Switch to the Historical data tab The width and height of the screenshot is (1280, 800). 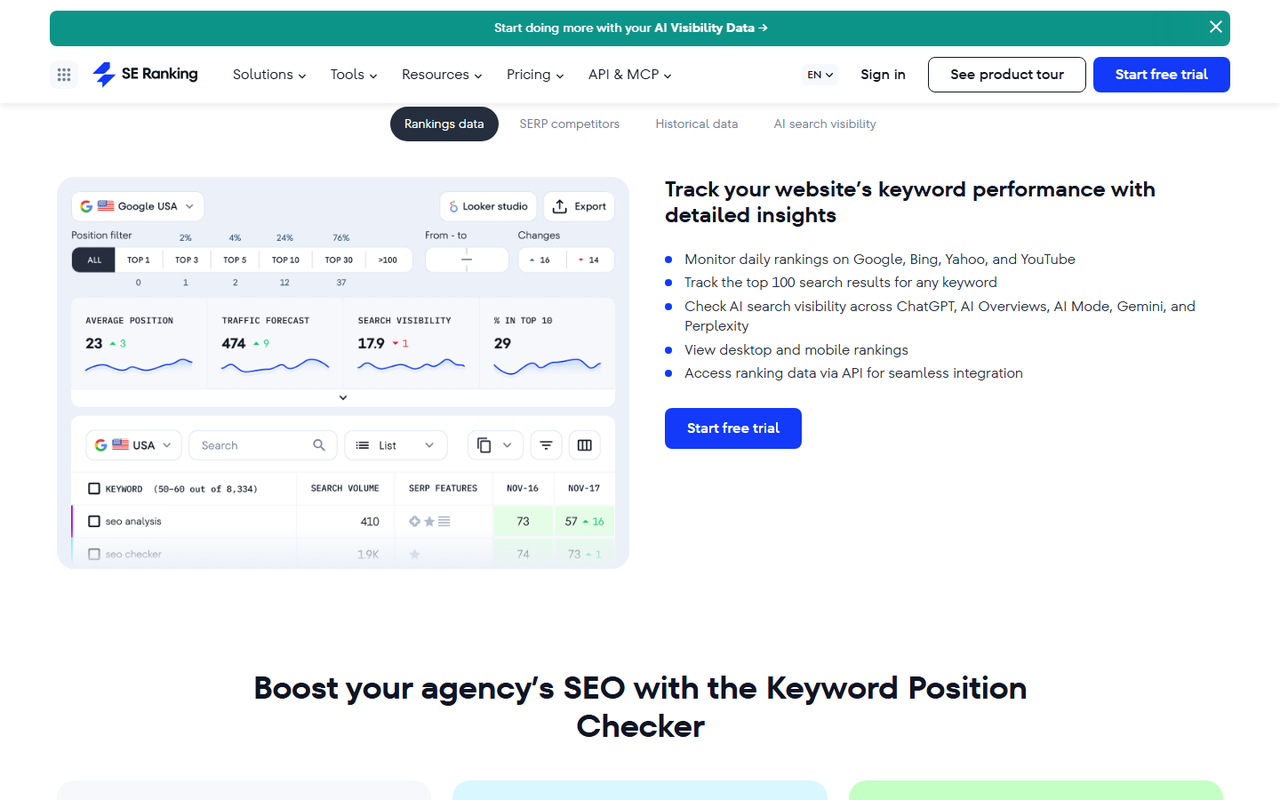tap(697, 124)
